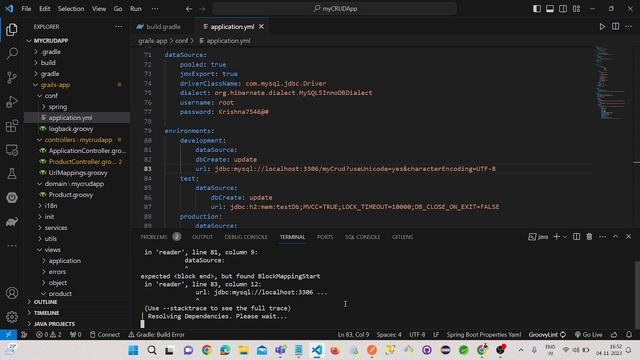The image size is (640, 360).
Task: Toggle the secondary side bar
Action: (x=563, y=9)
